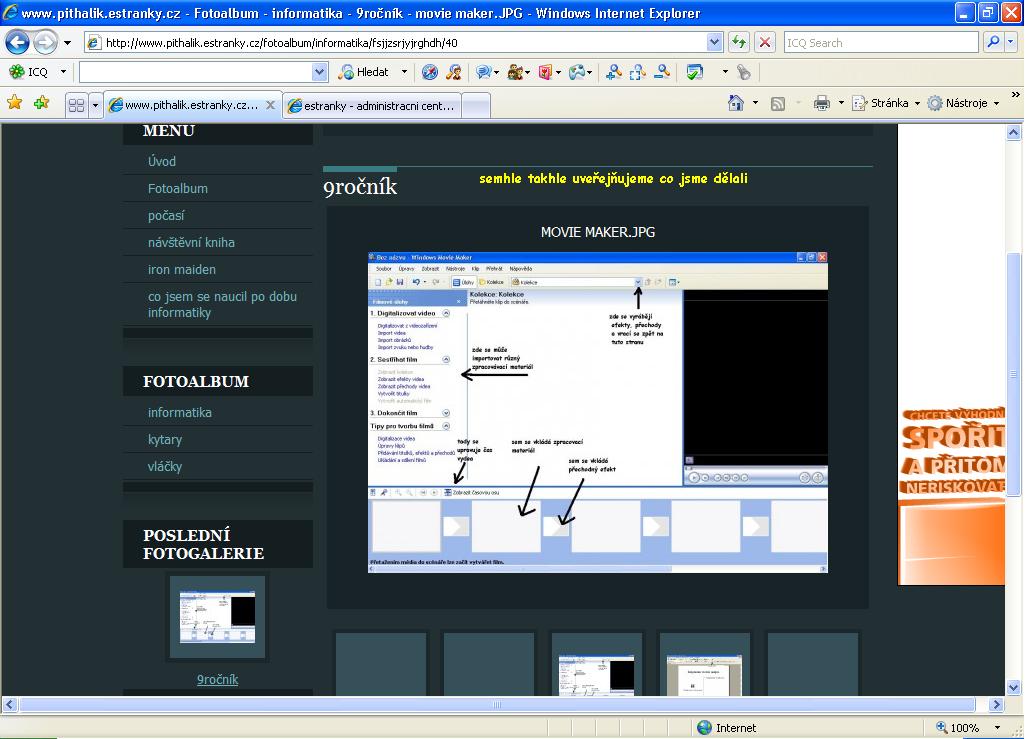This screenshot has height=739, width=1029.
Task: Click the vertical scrollbar thumb
Action: [1013, 374]
